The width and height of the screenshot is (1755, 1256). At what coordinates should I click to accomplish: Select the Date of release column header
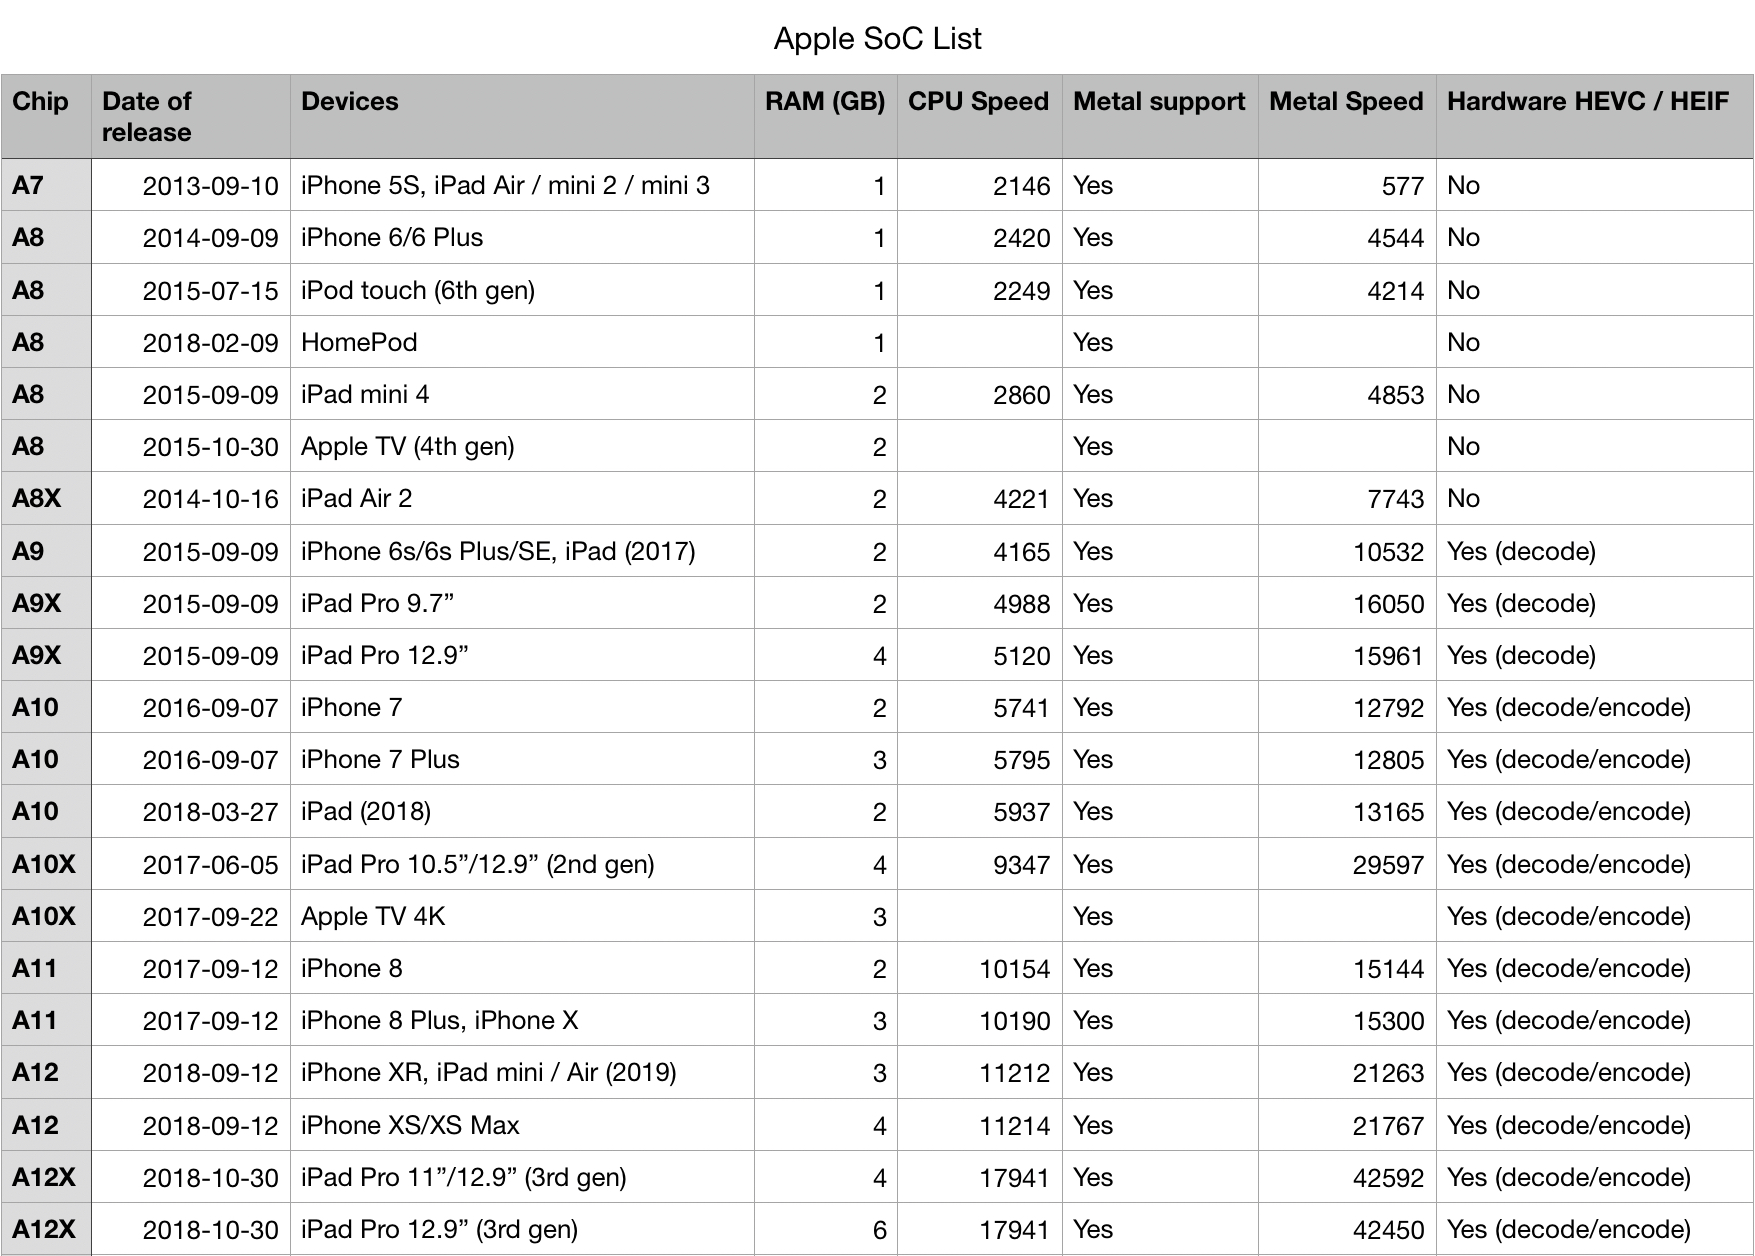191,116
